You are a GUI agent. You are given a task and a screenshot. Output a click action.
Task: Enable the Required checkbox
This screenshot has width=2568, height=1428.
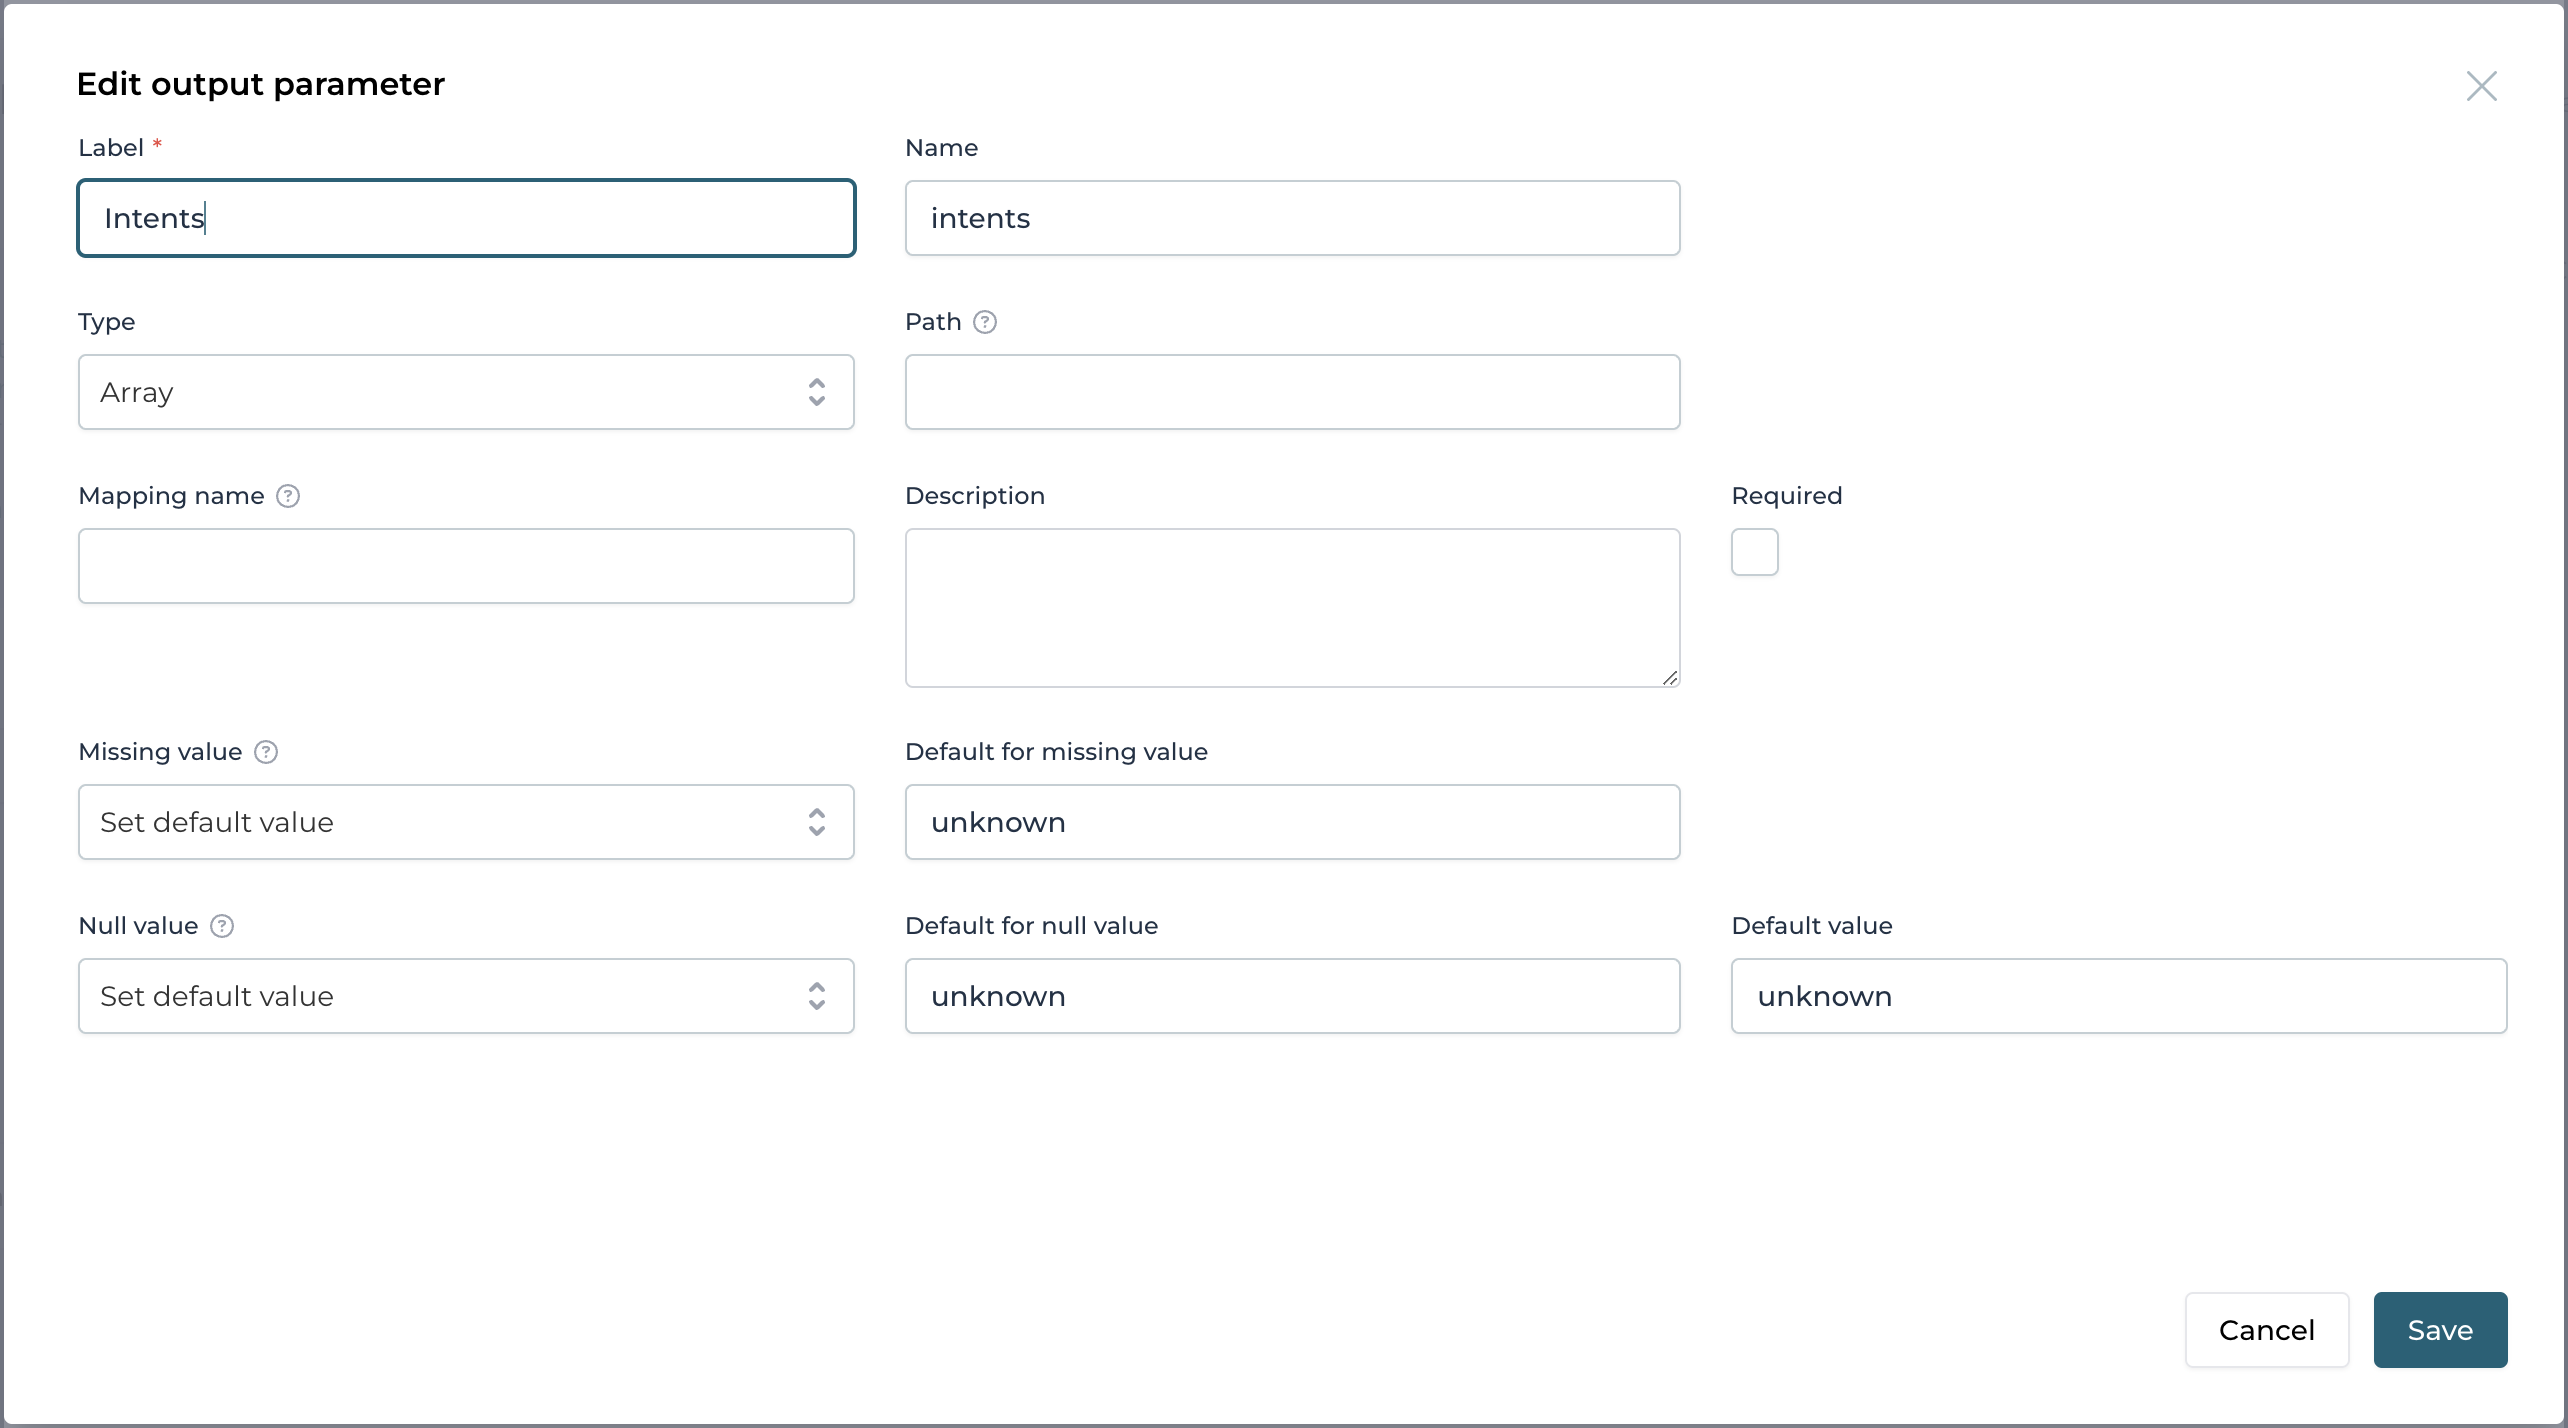coord(1754,552)
